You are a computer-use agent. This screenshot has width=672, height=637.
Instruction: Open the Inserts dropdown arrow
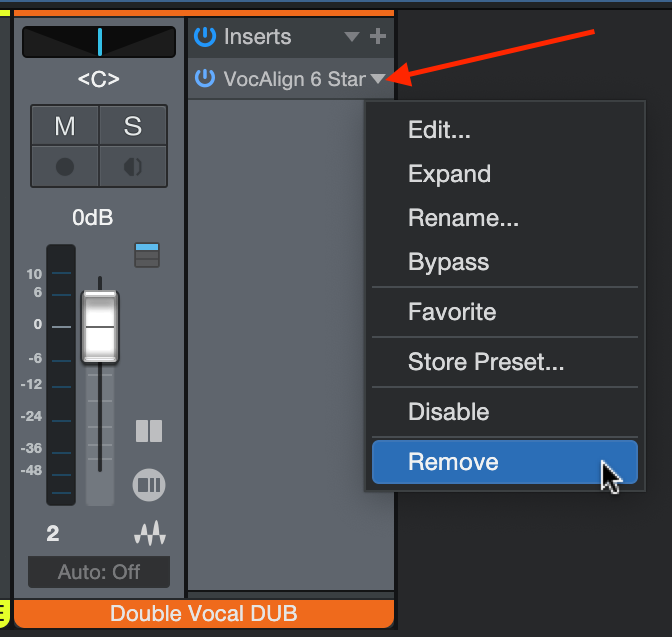[x=351, y=37]
